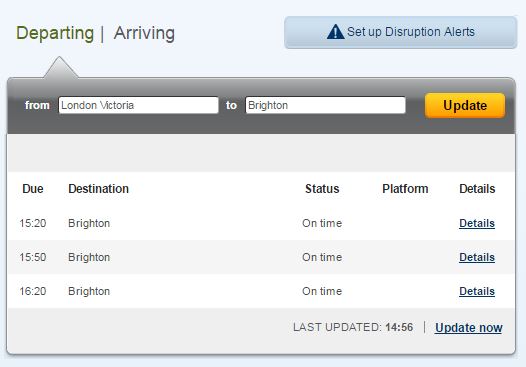The width and height of the screenshot is (526, 367).
Task: Click the On time status of 15:20 train
Action: 322,223
